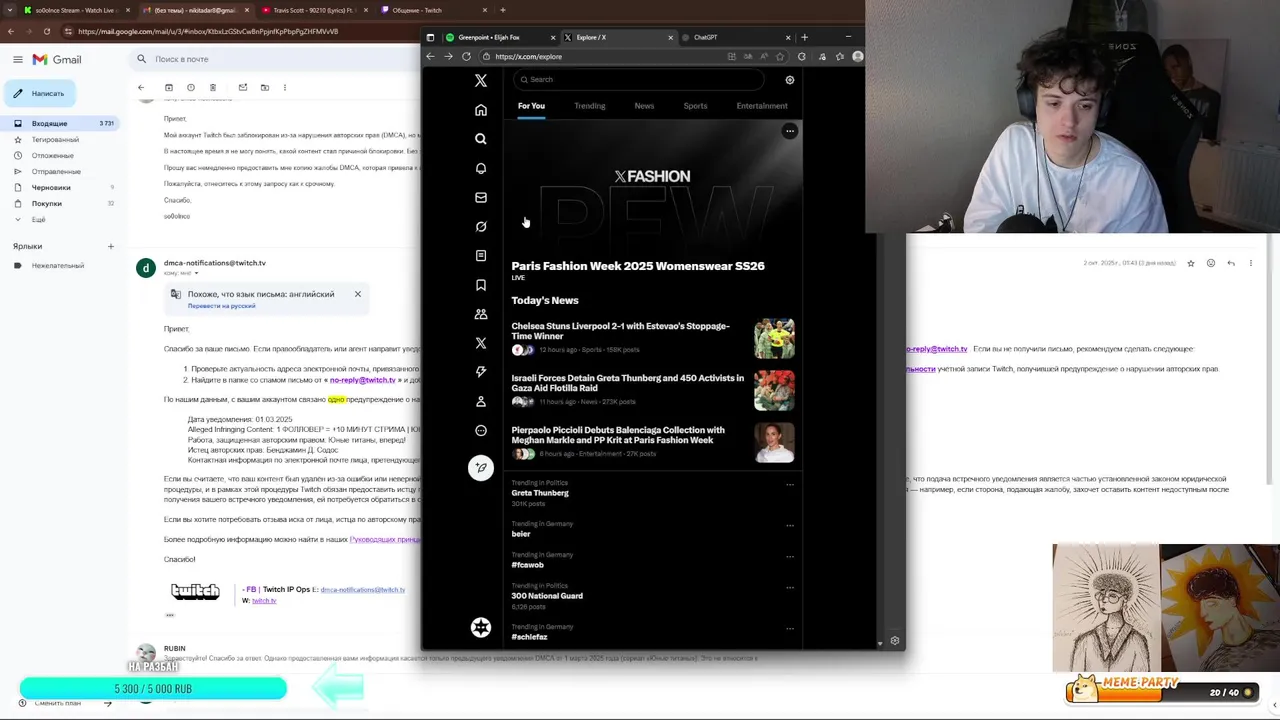1280x720 pixels.
Task: Click Gmail back-to-inbox arrow
Action: tap(141, 88)
